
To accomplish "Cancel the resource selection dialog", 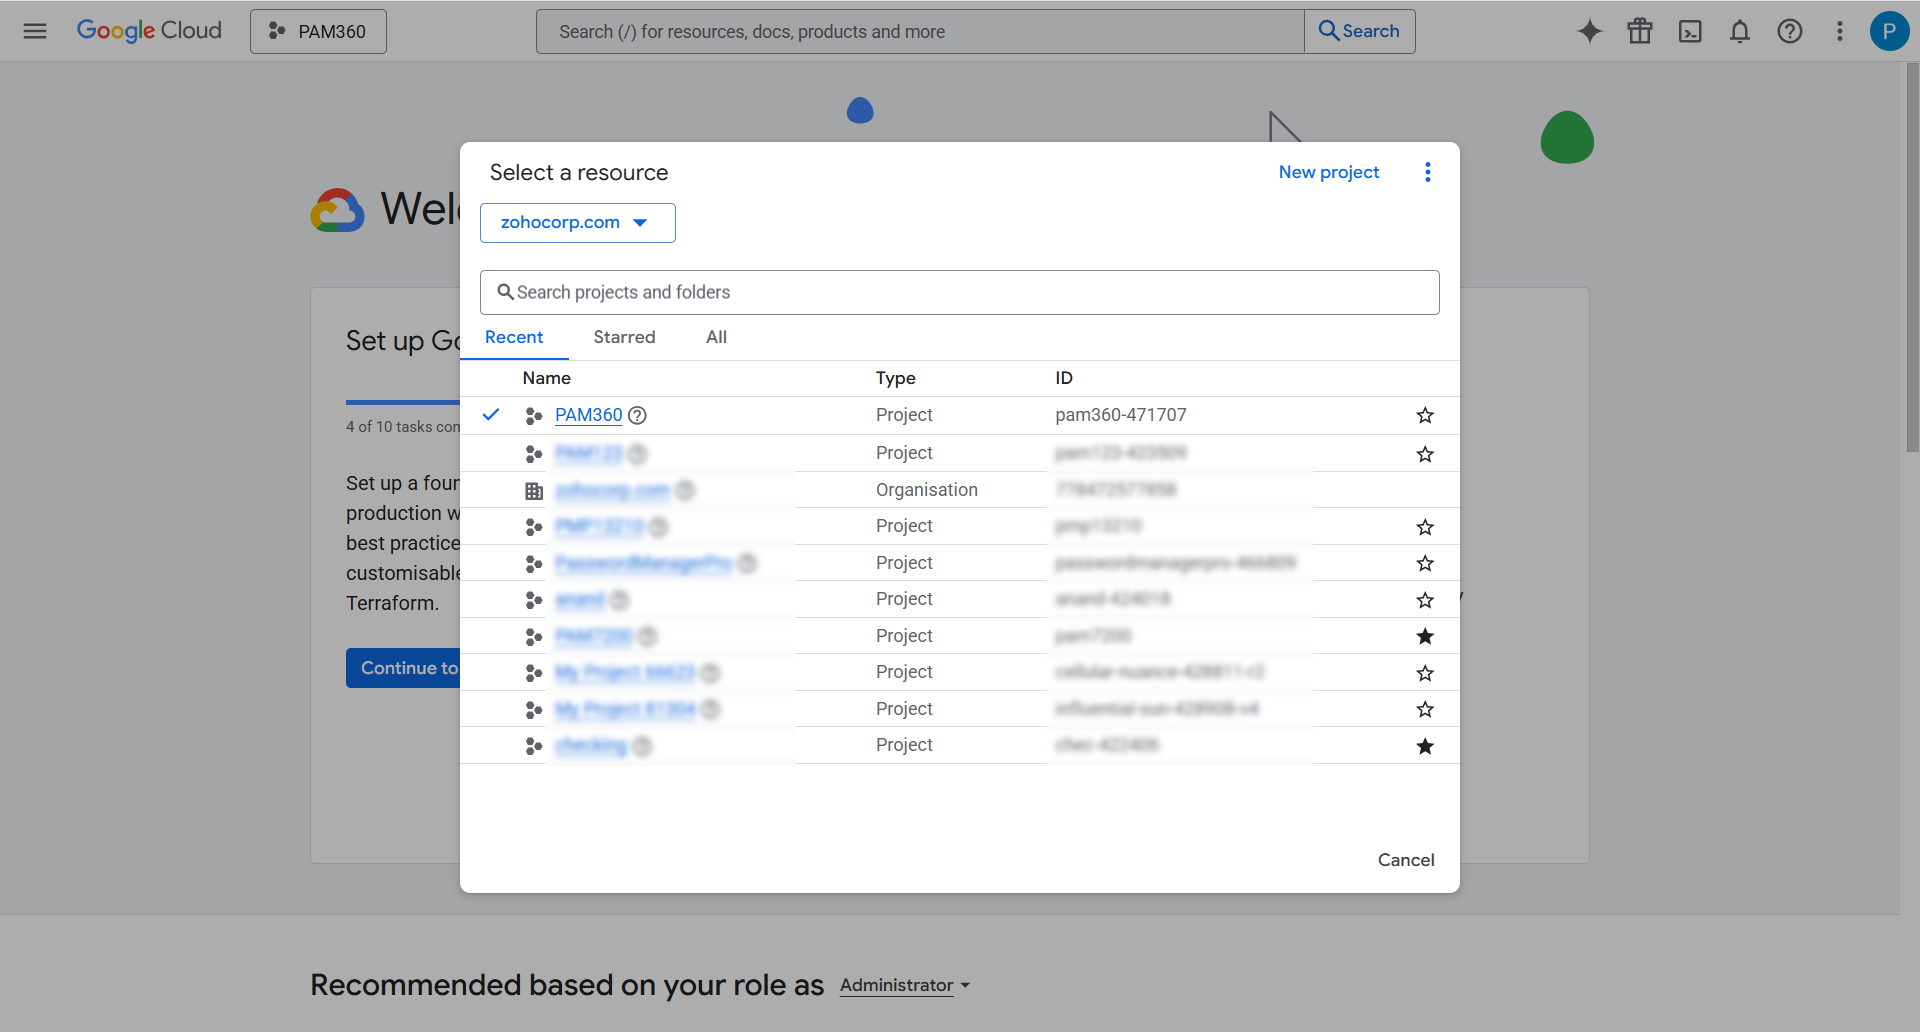I will [x=1405, y=859].
